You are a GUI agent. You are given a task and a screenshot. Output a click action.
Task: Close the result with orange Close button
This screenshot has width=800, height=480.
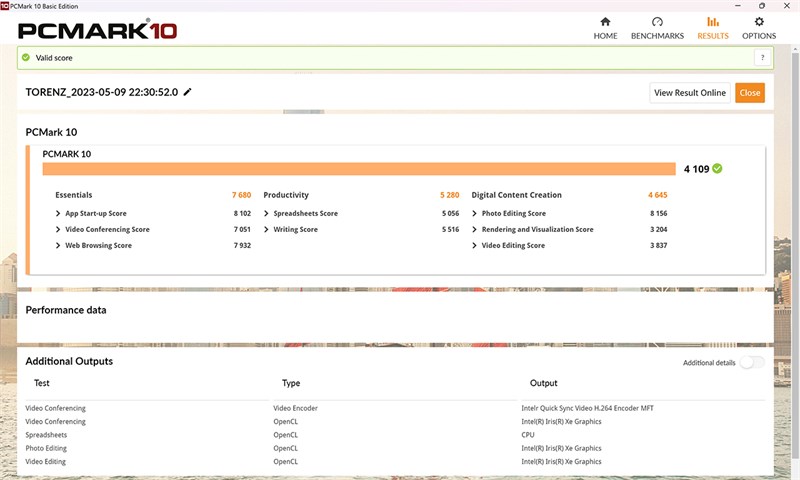coord(749,93)
